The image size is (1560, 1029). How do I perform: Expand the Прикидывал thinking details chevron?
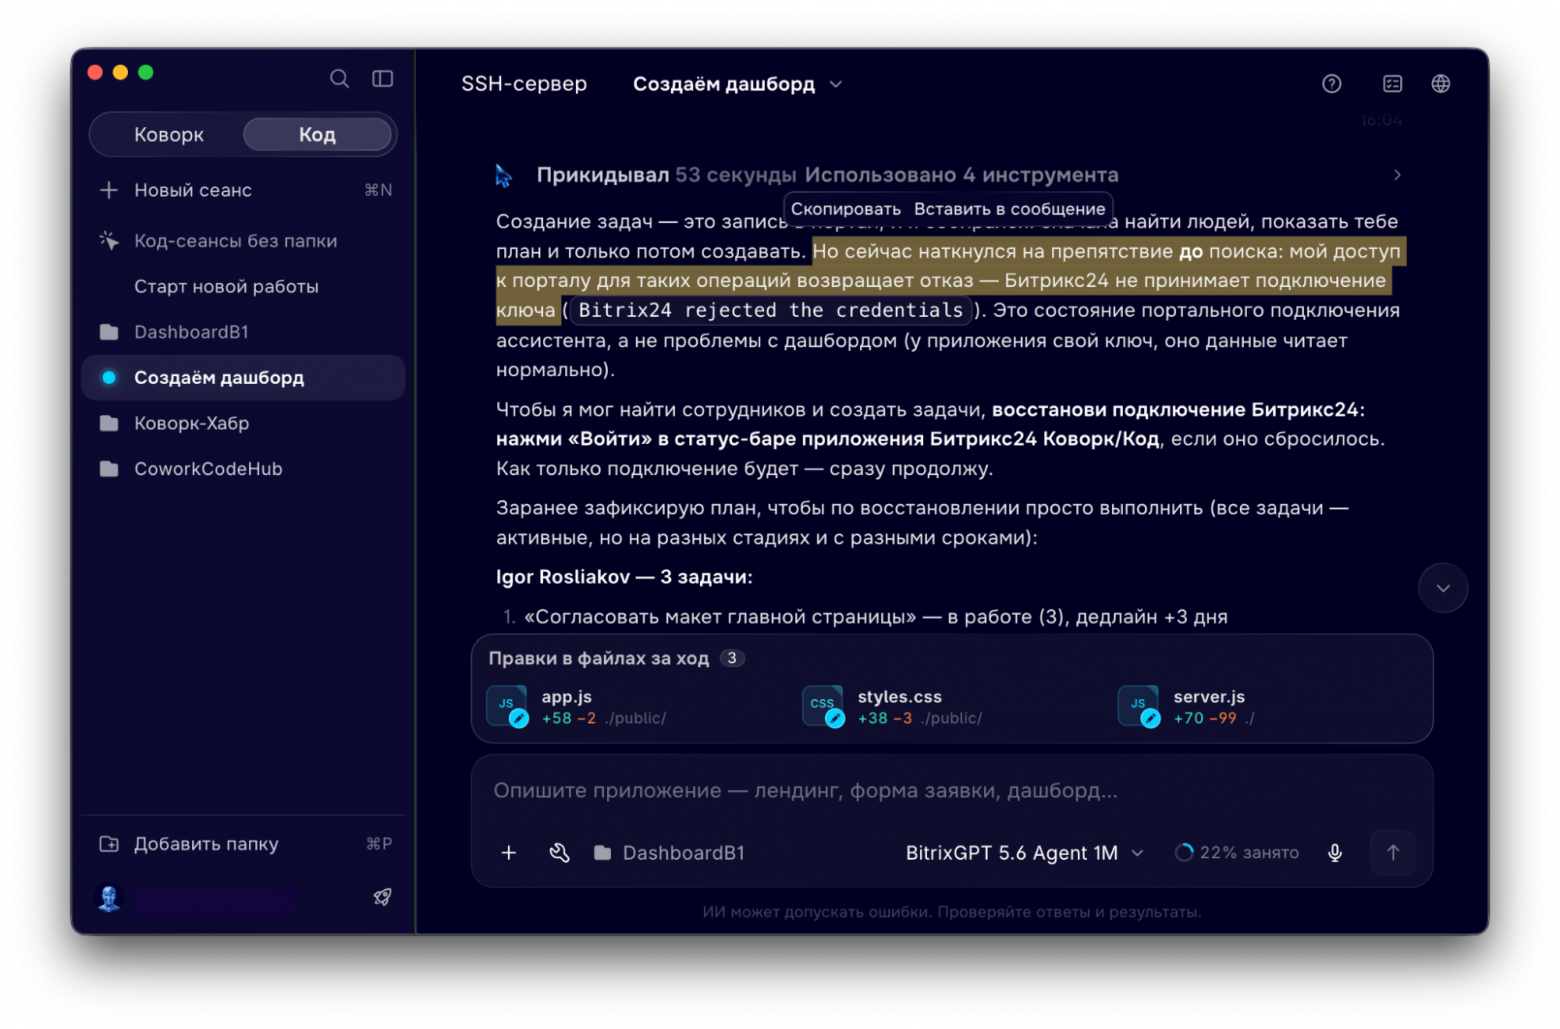click(x=1397, y=175)
